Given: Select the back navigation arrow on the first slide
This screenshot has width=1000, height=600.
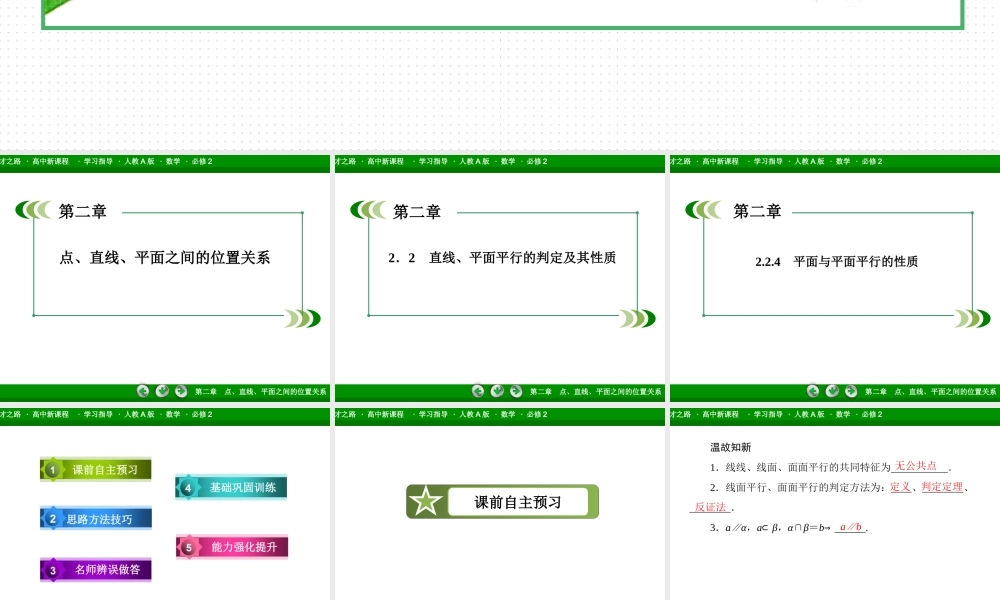Looking at the screenshot, I should [x=143, y=392].
